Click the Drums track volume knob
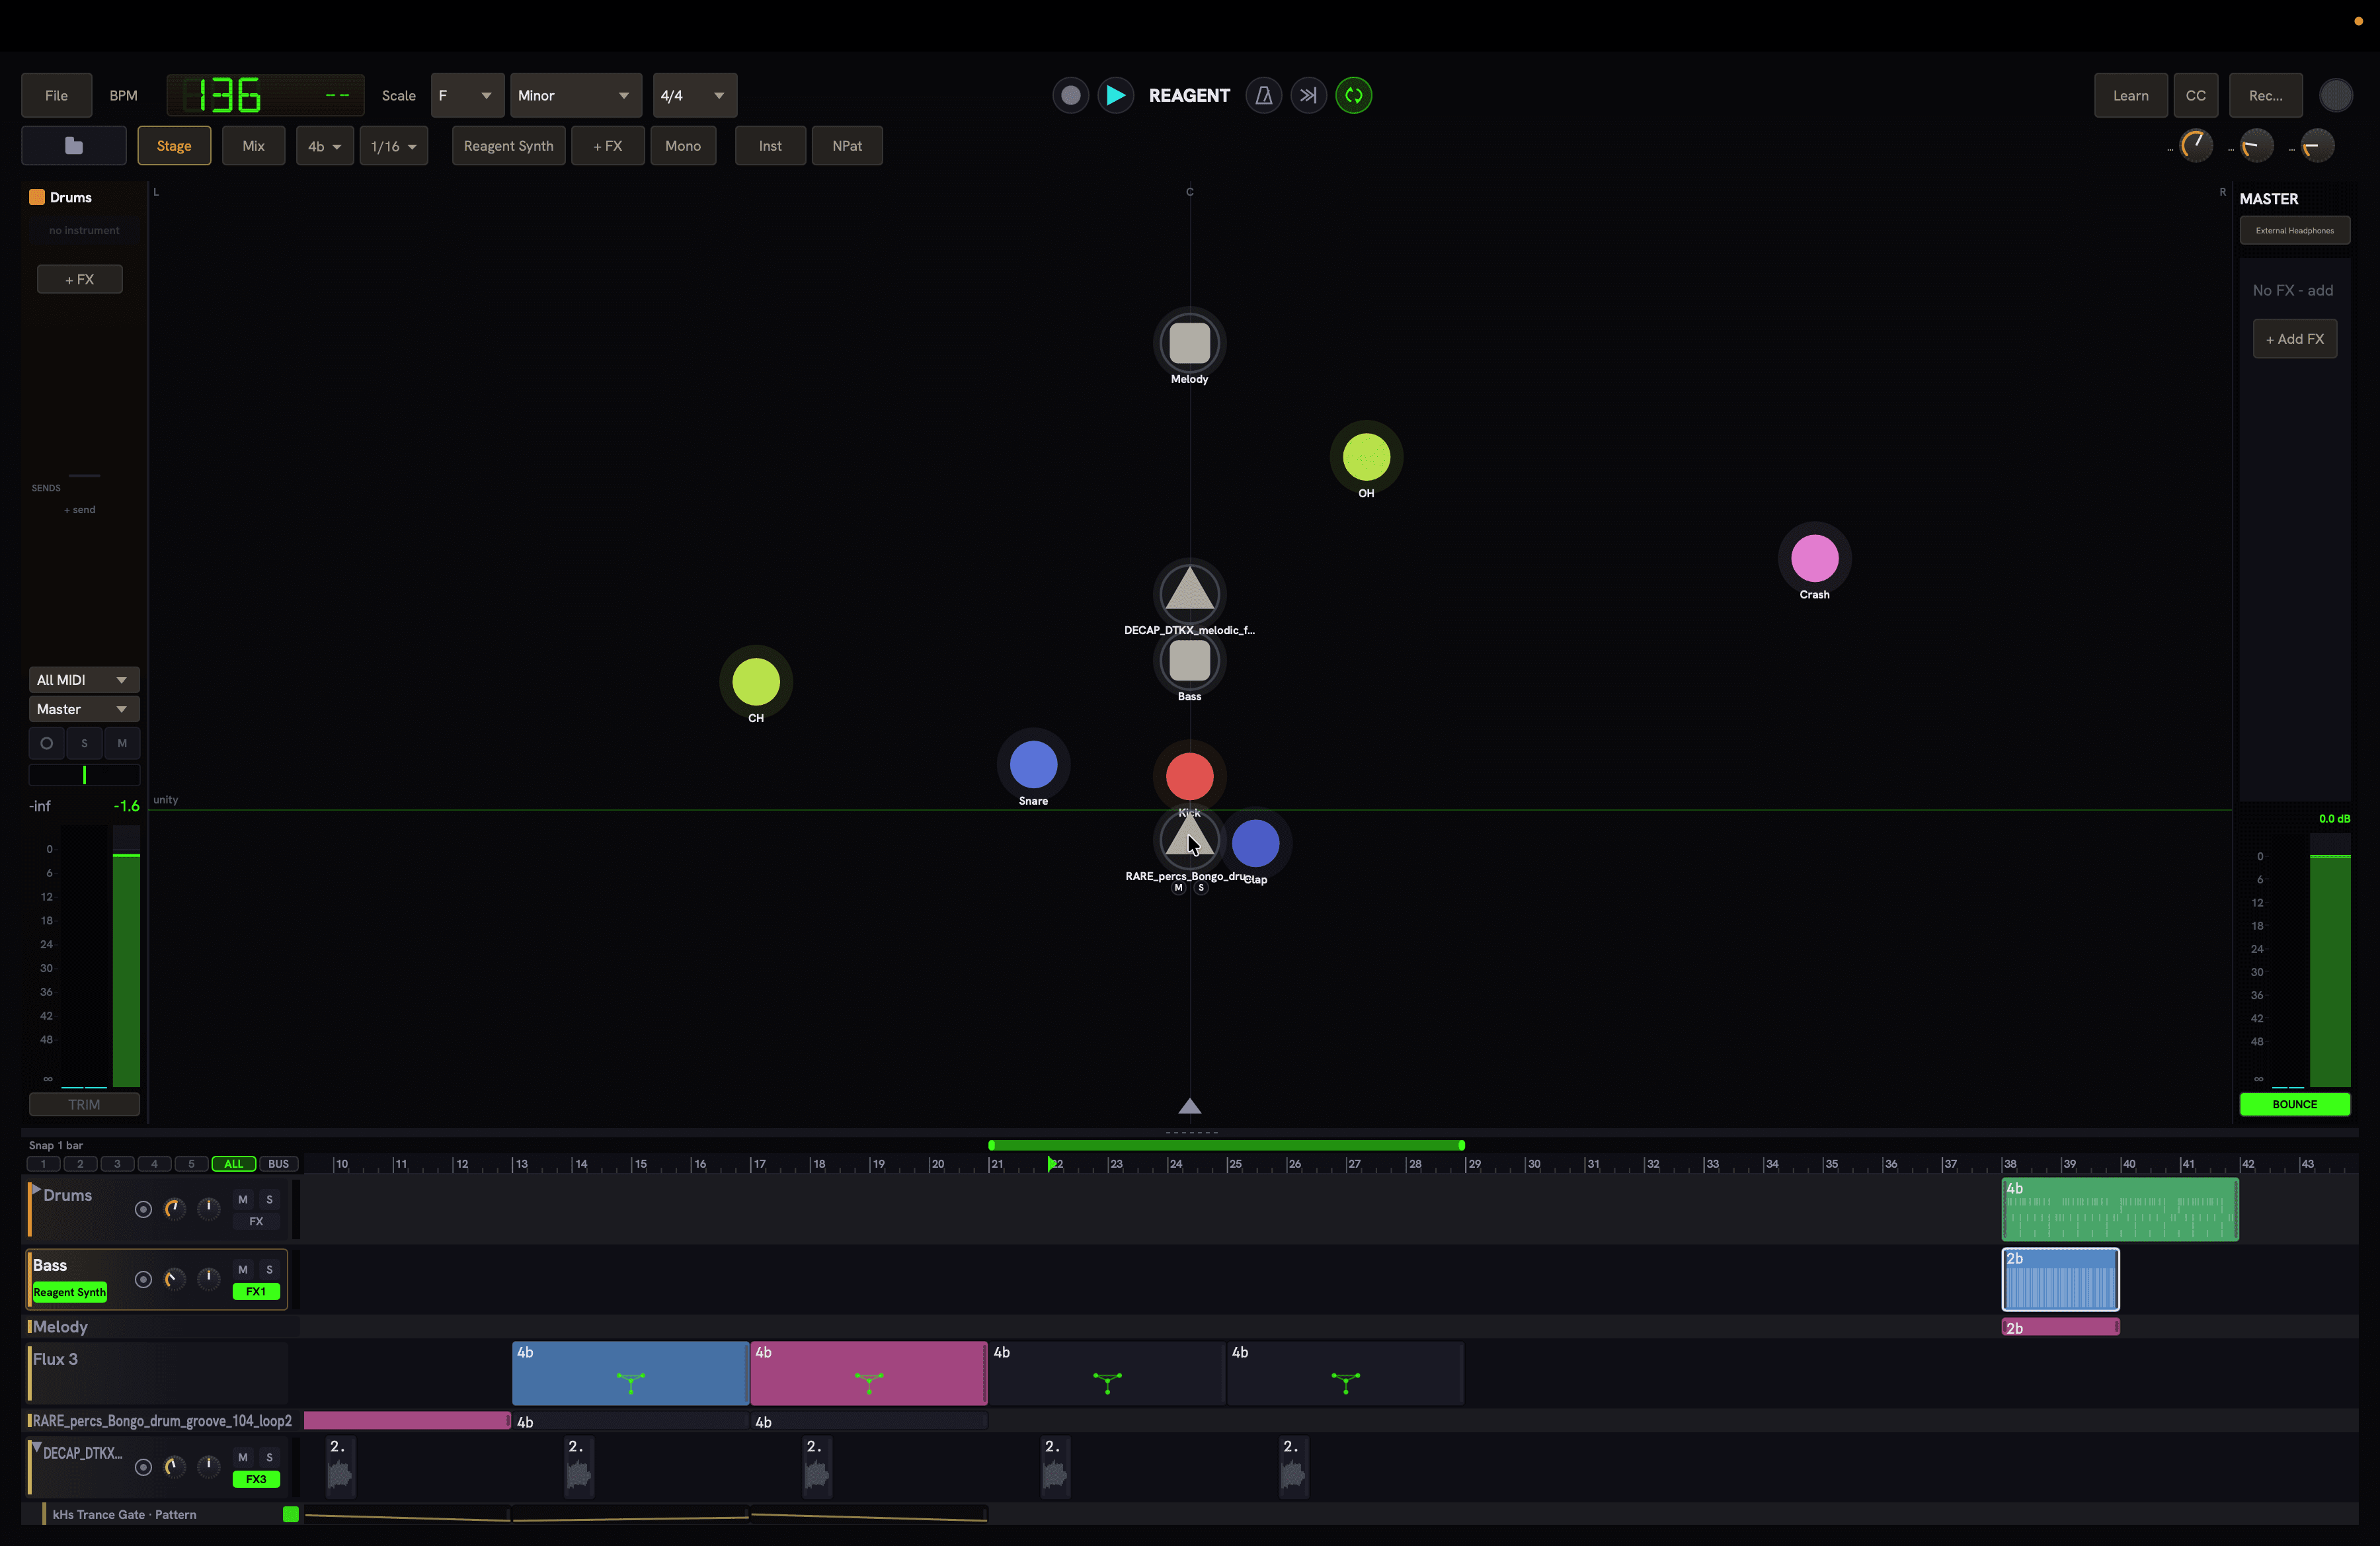2380x1546 pixels. [174, 1209]
